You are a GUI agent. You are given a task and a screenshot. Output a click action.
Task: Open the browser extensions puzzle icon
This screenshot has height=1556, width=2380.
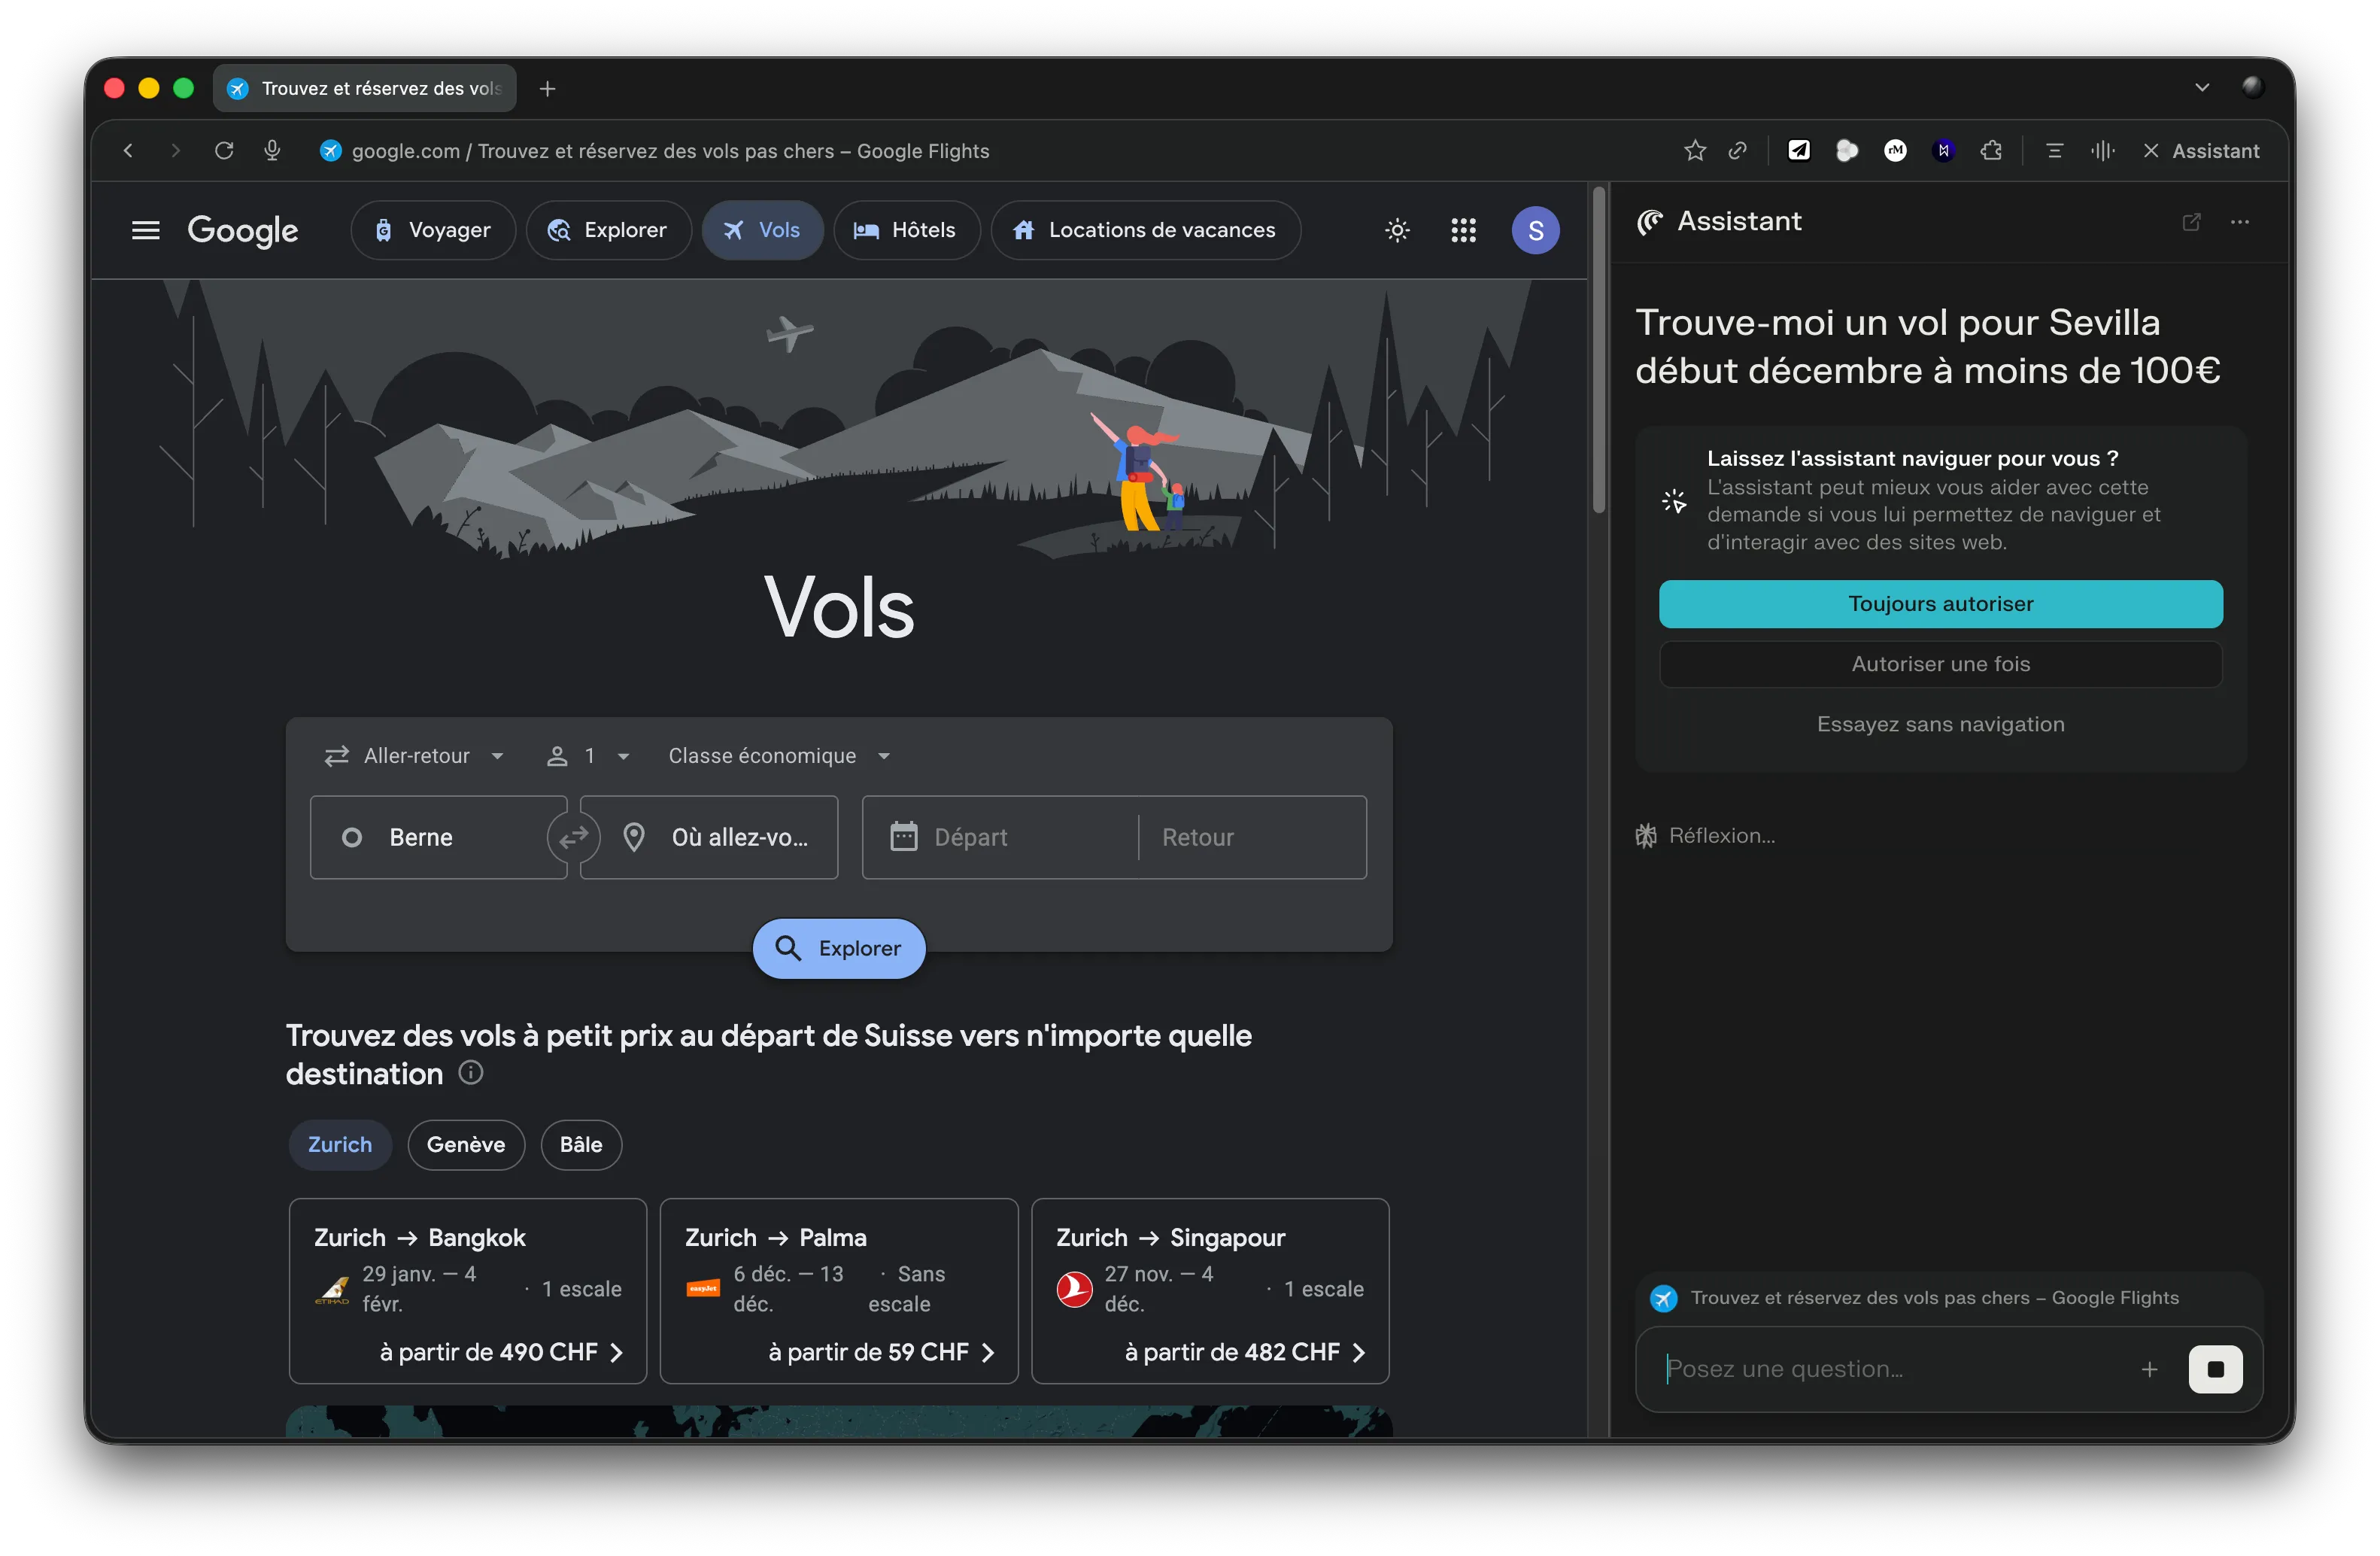click(x=1991, y=151)
